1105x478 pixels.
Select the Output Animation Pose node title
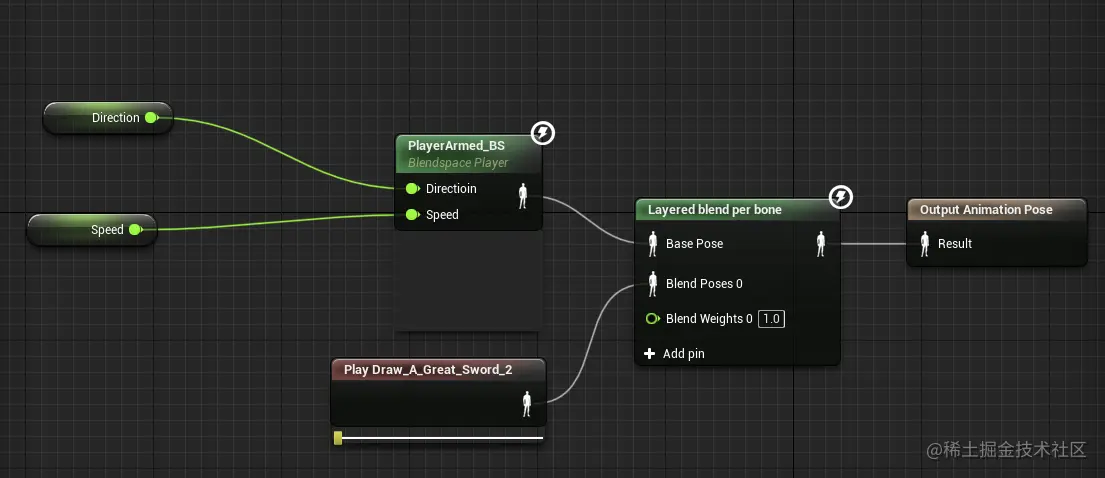click(986, 209)
